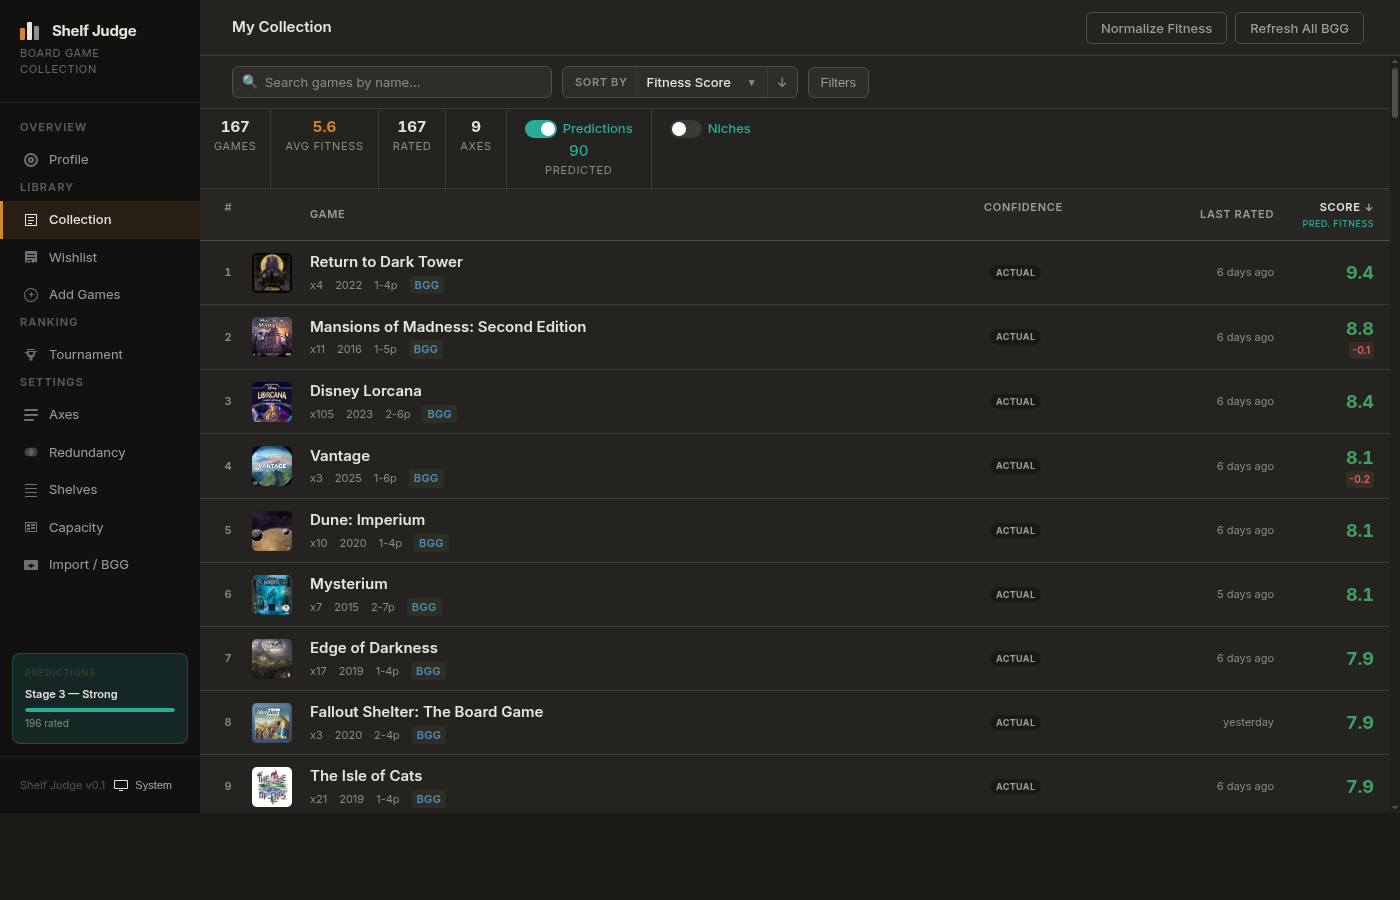Open Mysterium cover thumbnail
The height and width of the screenshot is (900, 1400).
coord(272,595)
